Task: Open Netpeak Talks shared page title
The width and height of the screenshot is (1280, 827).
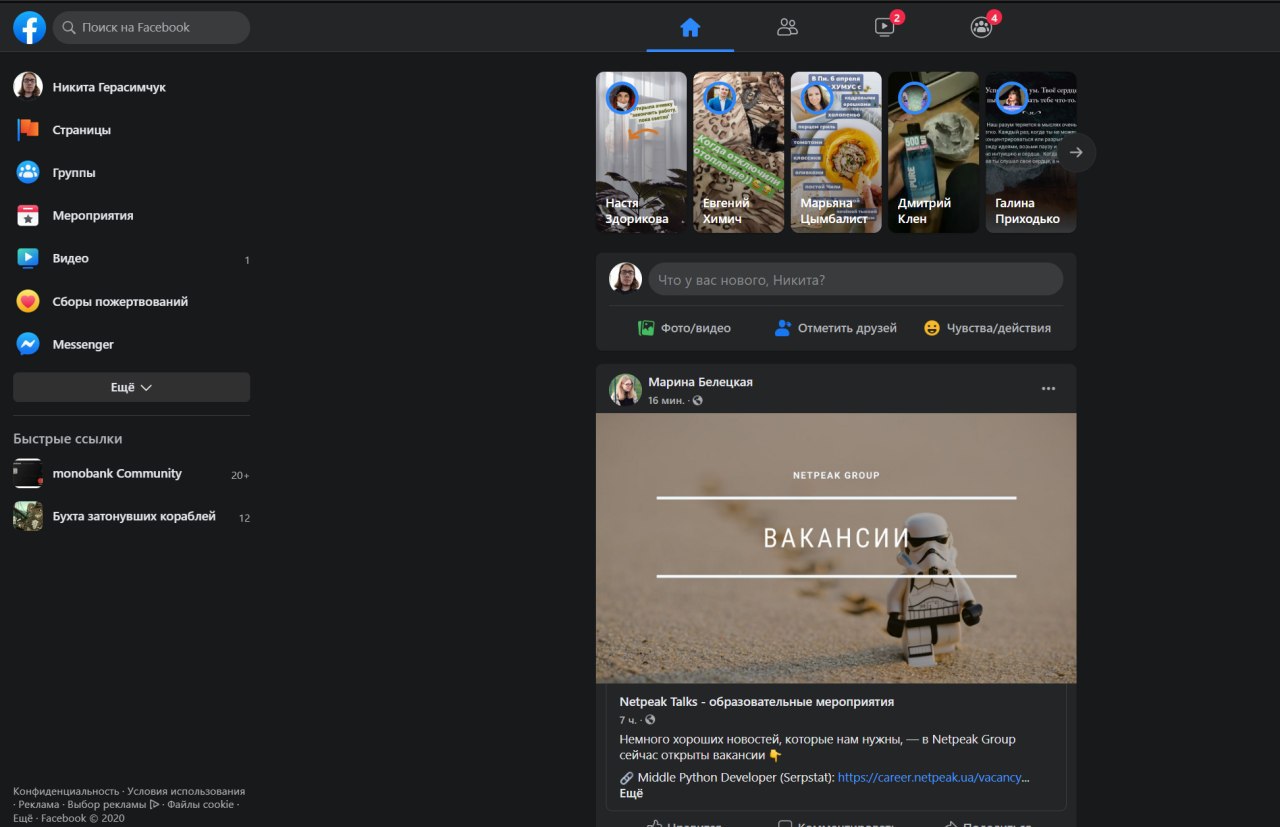Action: tap(756, 702)
